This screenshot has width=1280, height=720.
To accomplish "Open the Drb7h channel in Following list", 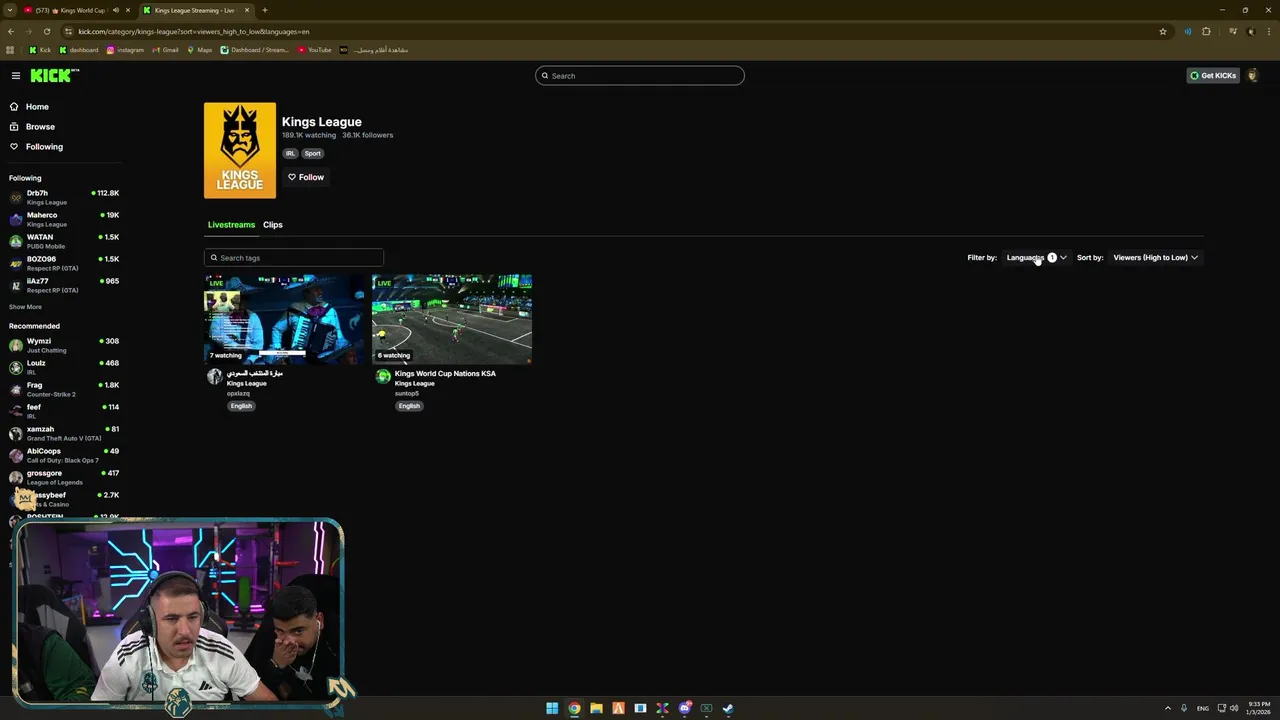I will click(64, 197).
